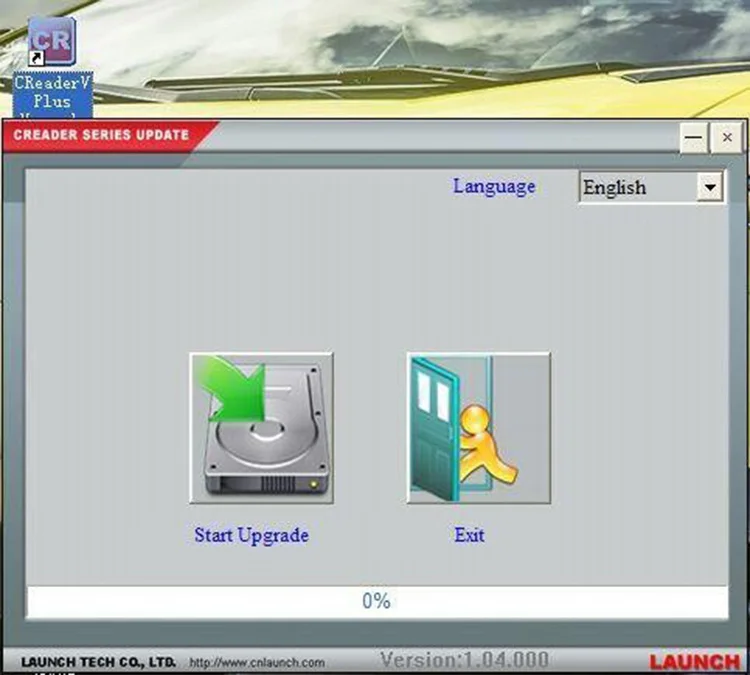Click the Version:1.04.000 text

pos(464,660)
